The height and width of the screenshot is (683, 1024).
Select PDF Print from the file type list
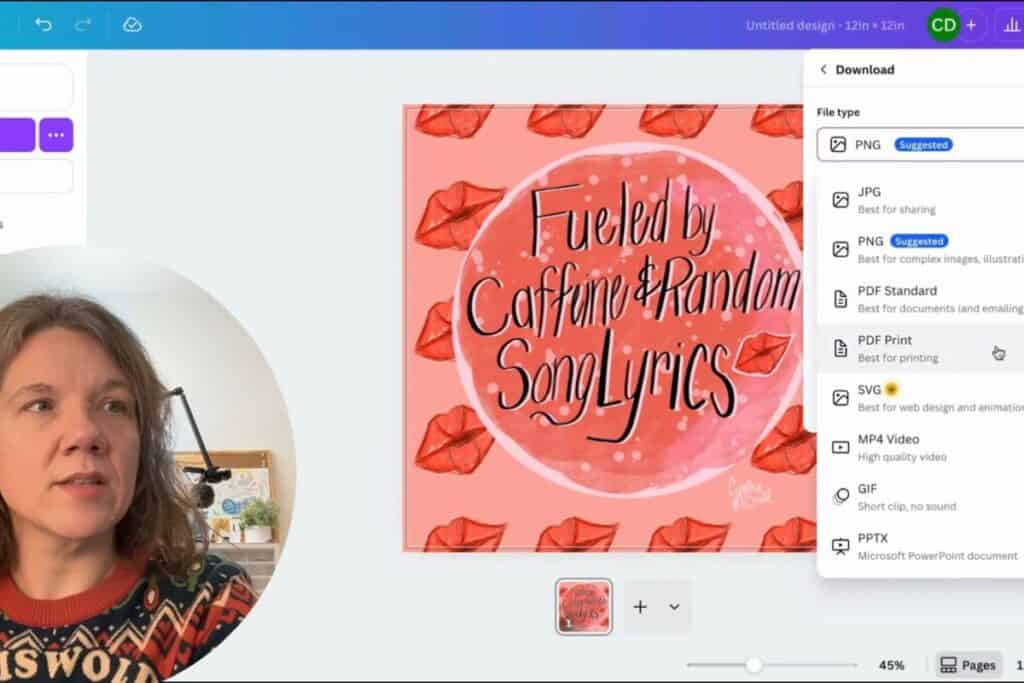[x=900, y=348]
